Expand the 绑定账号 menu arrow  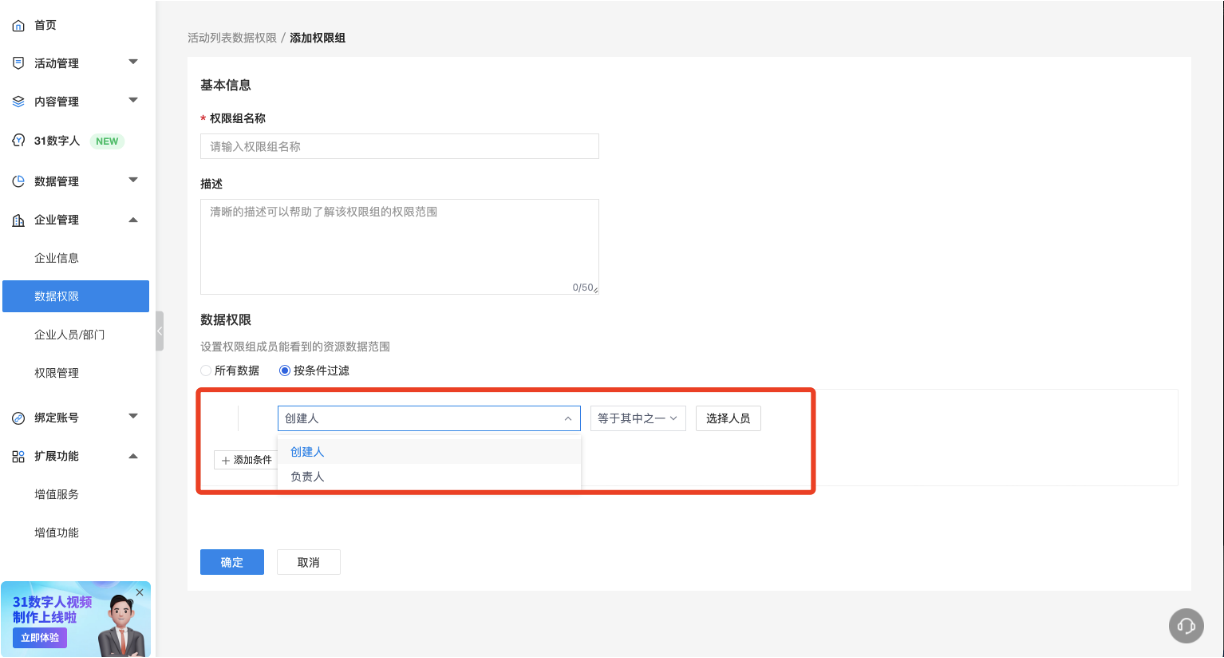[x=133, y=416]
